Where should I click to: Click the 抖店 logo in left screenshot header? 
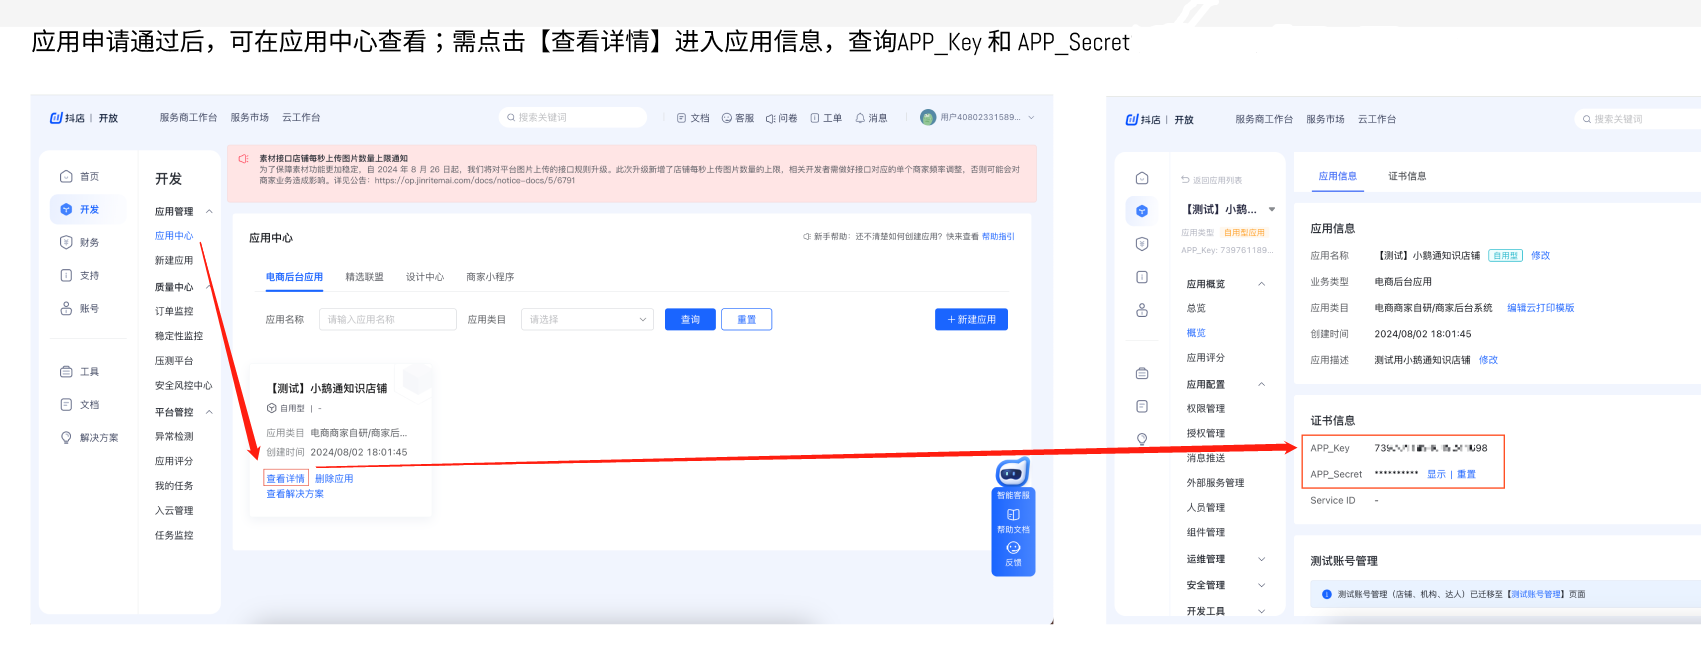[x=67, y=118]
